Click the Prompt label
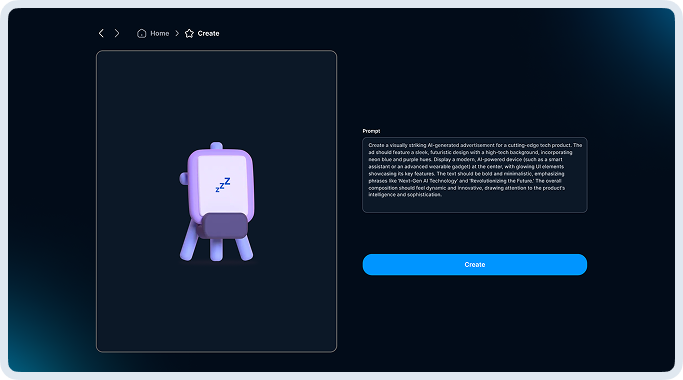683x380 pixels. 371,131
